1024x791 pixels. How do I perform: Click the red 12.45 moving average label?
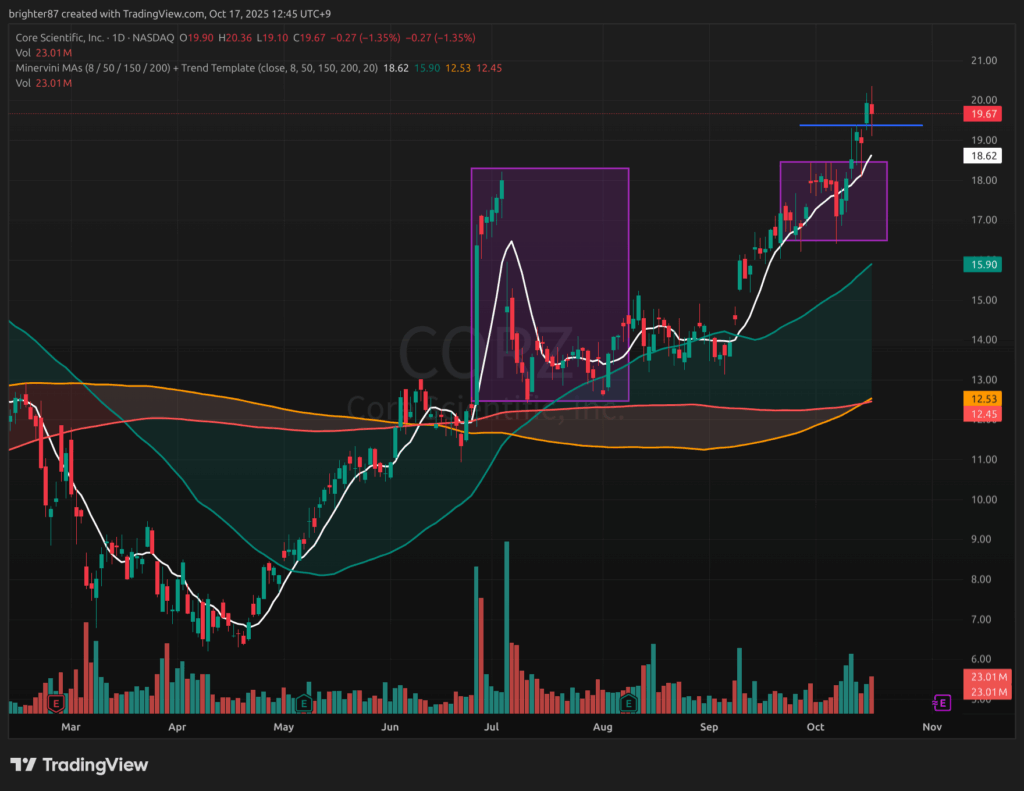point(980,413)
